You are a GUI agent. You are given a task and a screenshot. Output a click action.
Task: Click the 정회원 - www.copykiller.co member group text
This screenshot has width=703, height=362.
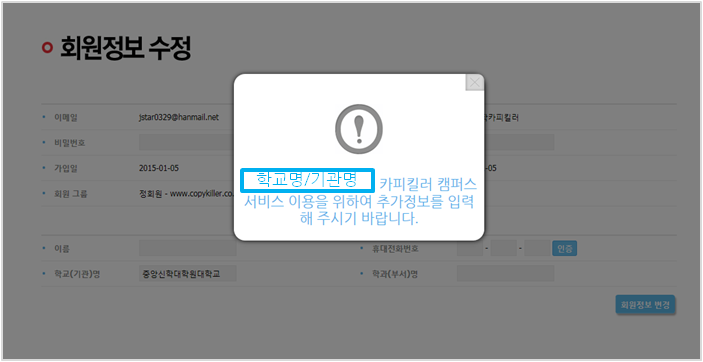(187, 194)
